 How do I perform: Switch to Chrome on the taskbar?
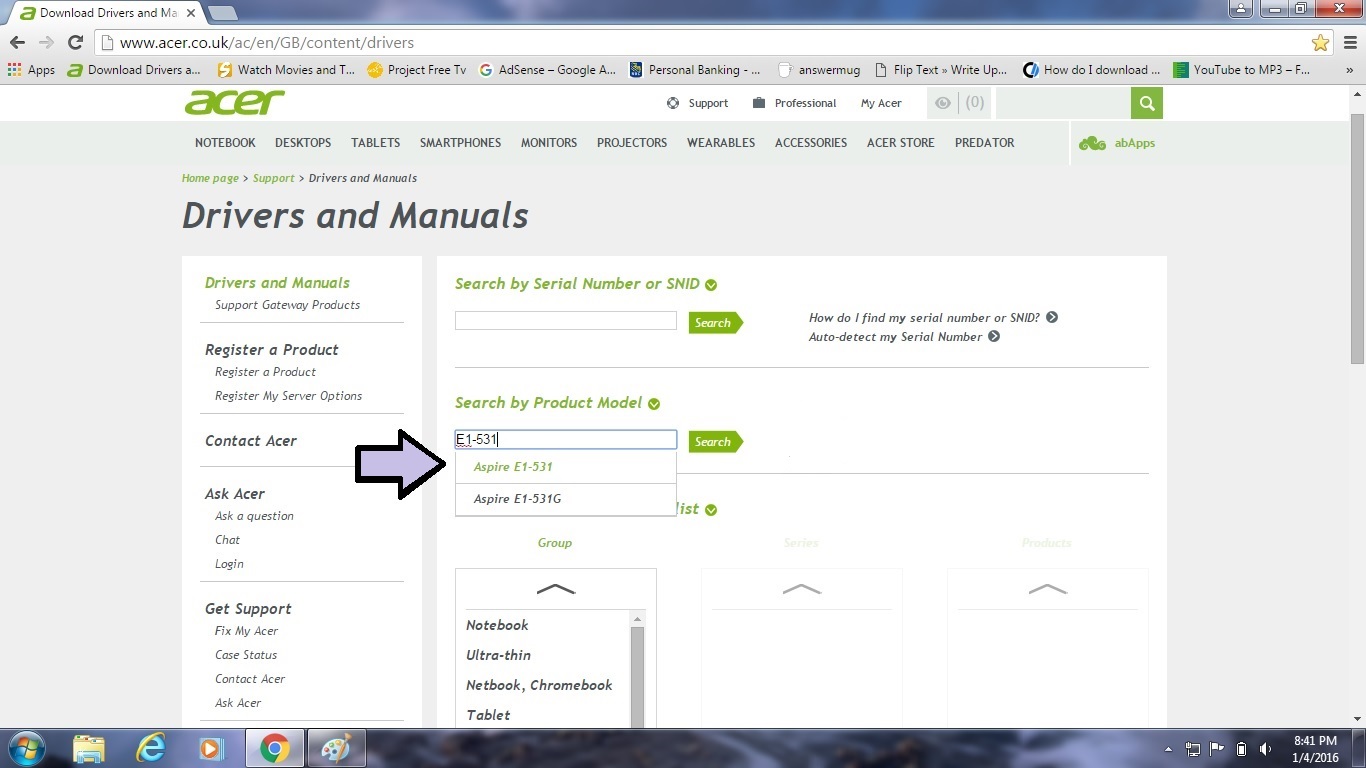tap(274, 748)
